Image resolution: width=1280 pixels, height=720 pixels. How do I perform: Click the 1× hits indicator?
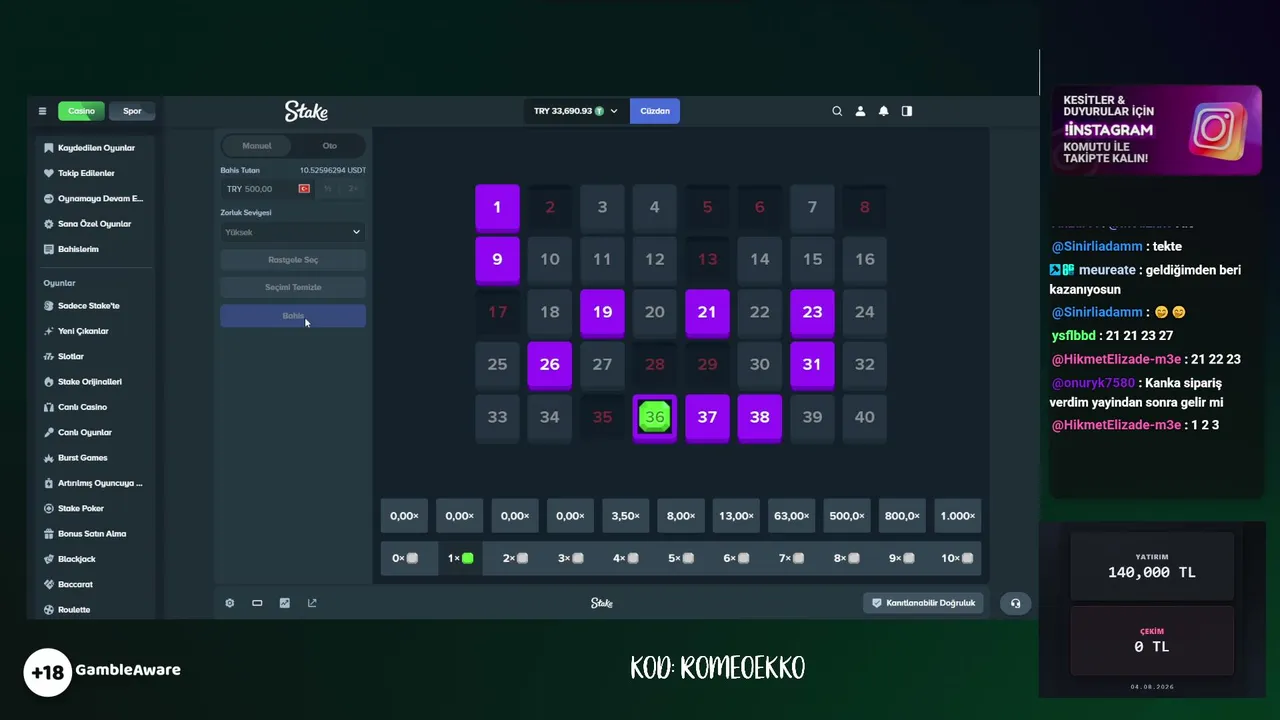[460, 558]
